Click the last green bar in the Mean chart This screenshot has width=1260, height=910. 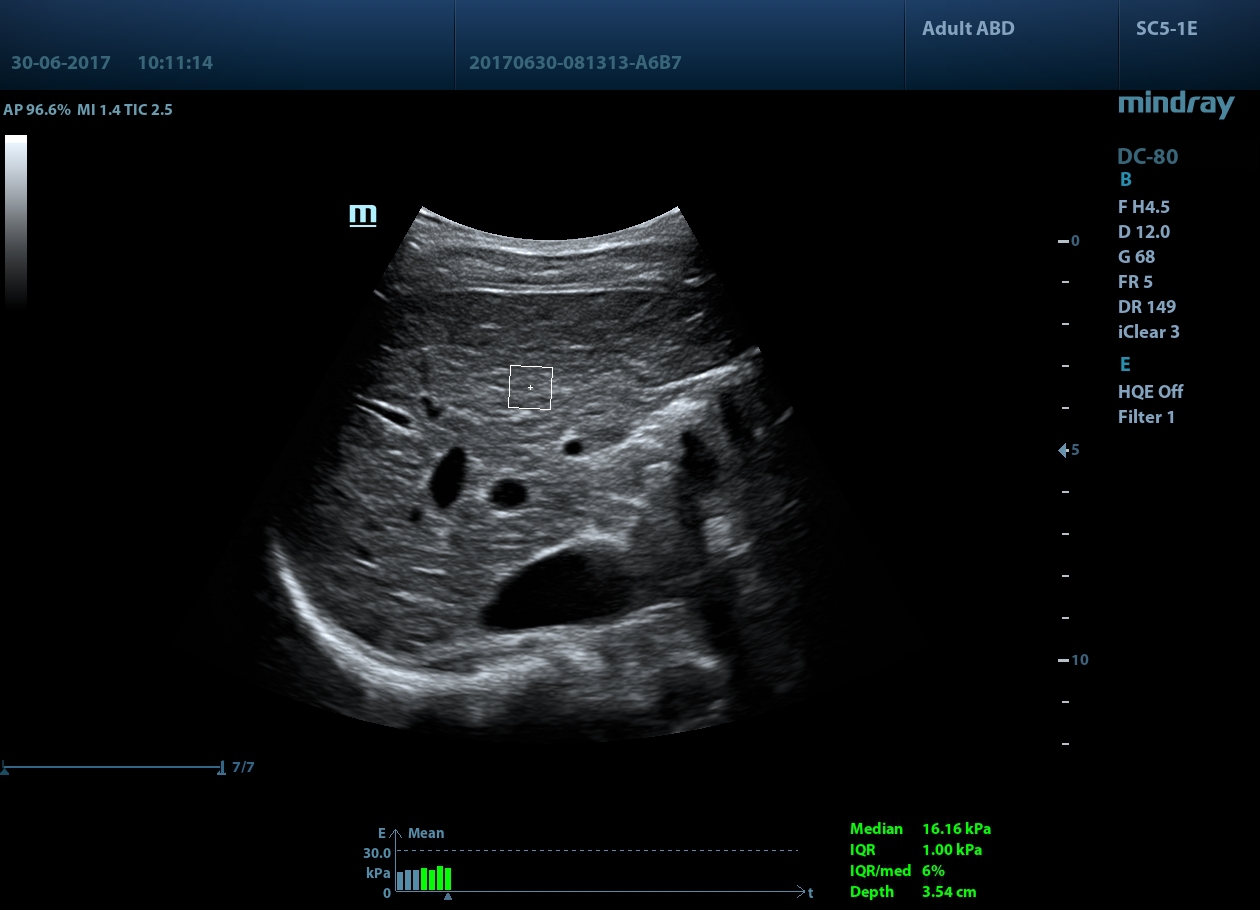pyautogui.click(x=449, y=879)
